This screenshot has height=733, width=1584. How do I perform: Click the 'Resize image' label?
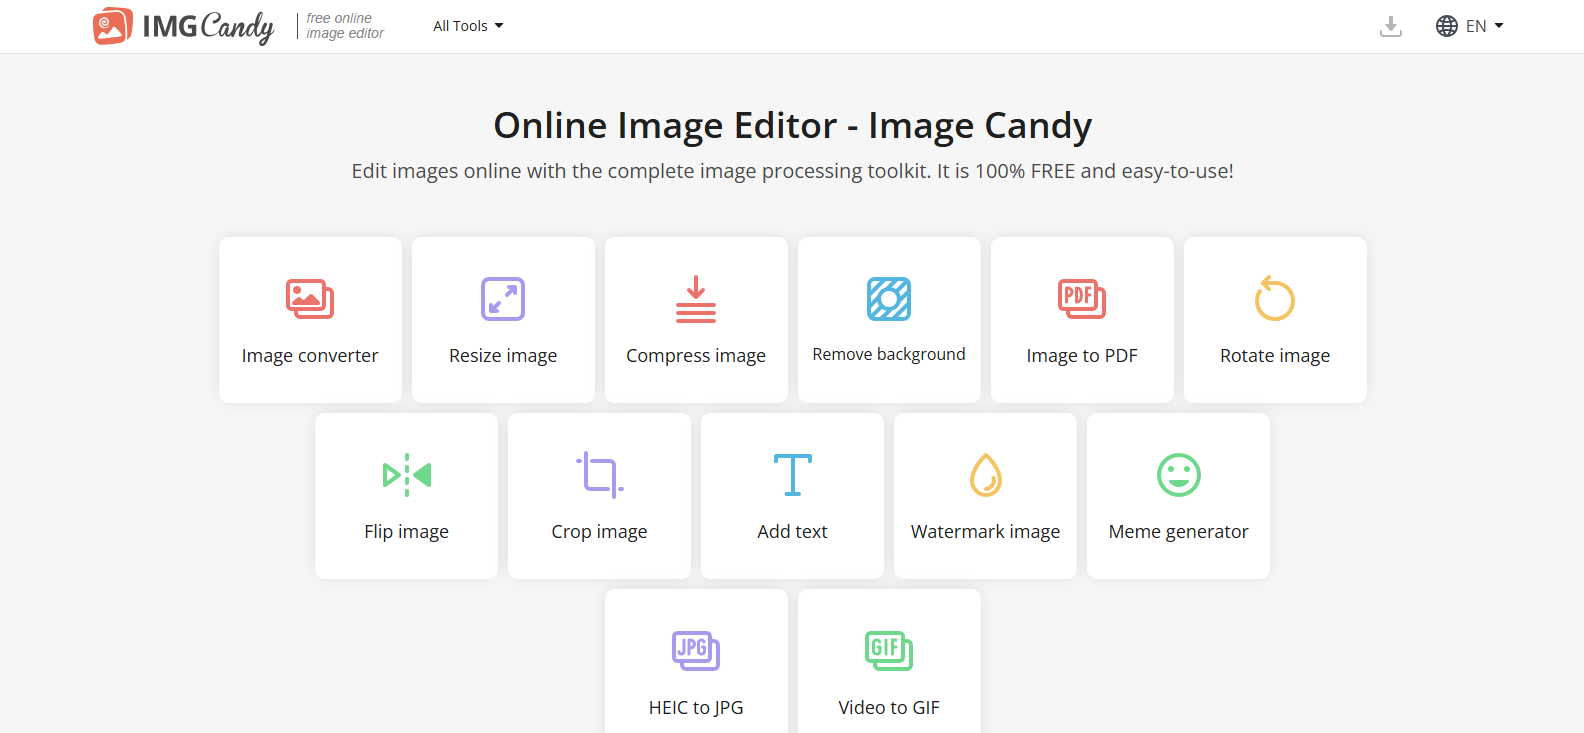pos(503,356)
